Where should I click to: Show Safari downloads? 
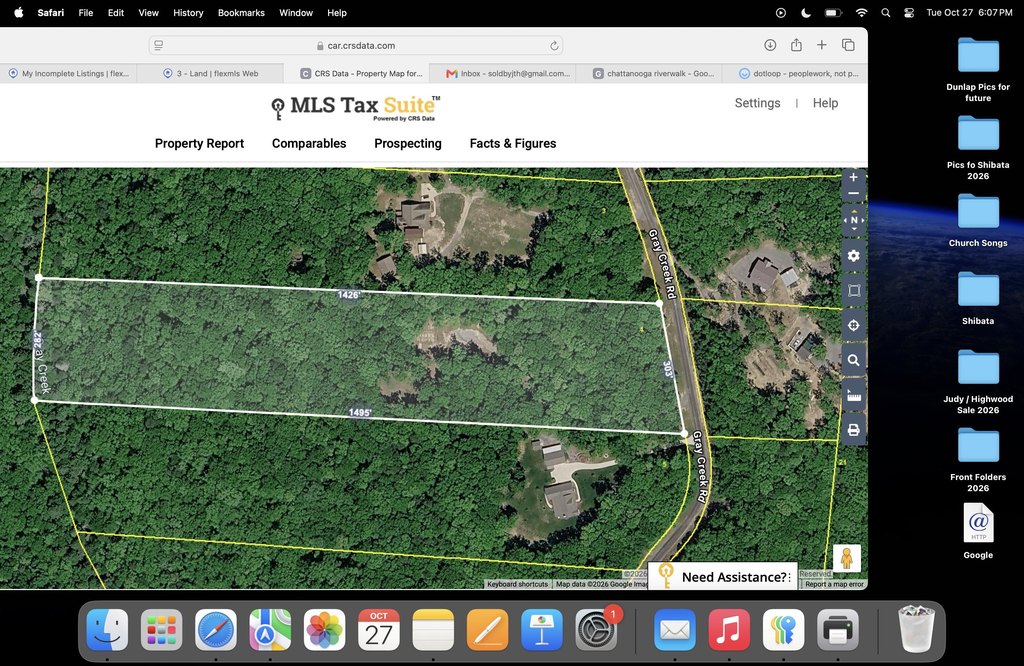[x=770, y=45]
